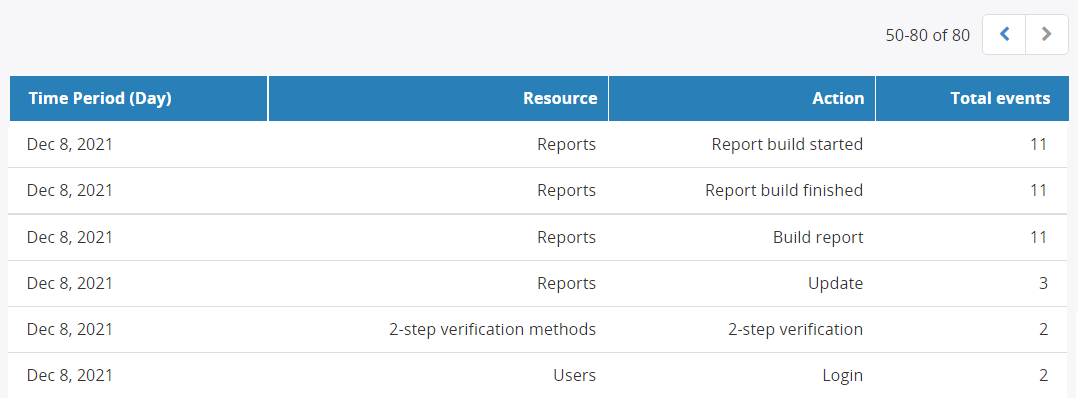Screen dimensions: 1078x398
Task: Click the 'Login' action cell
Action: click(842, 375)
